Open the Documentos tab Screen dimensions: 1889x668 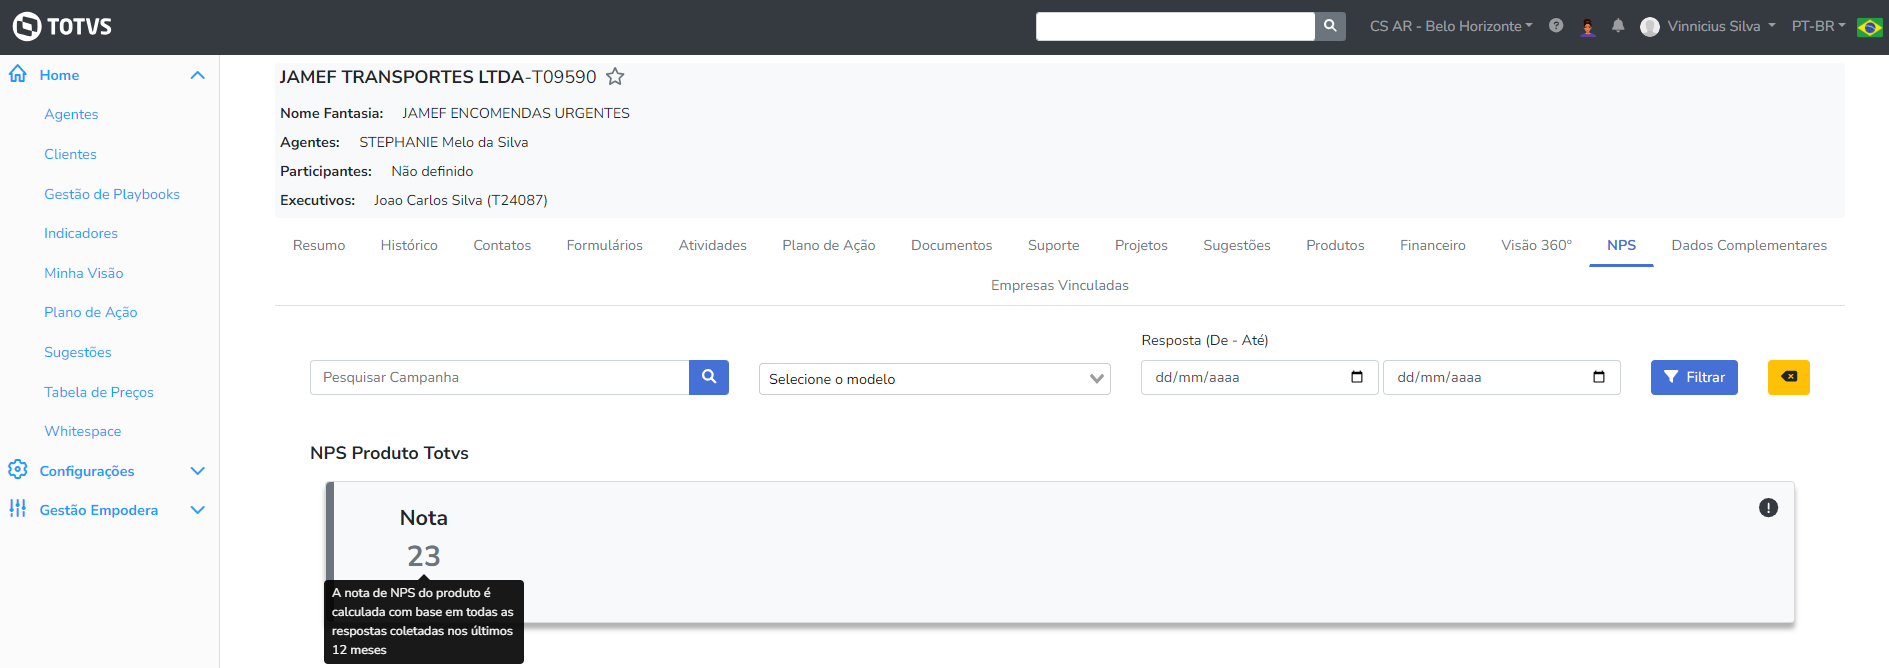(952, 245)
